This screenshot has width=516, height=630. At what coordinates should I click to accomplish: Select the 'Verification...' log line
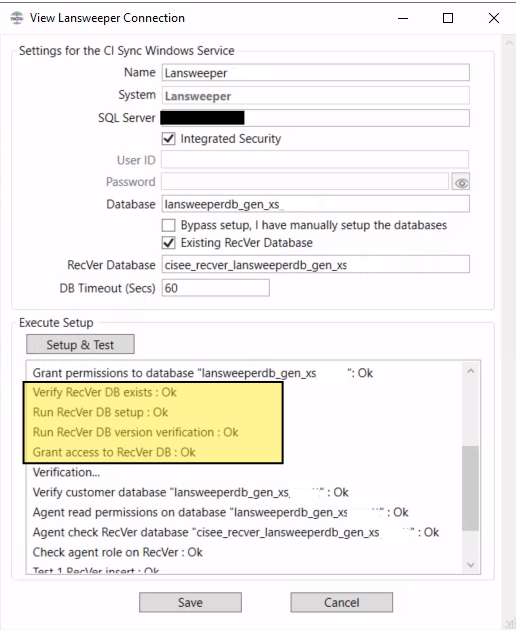click(66, 472)
